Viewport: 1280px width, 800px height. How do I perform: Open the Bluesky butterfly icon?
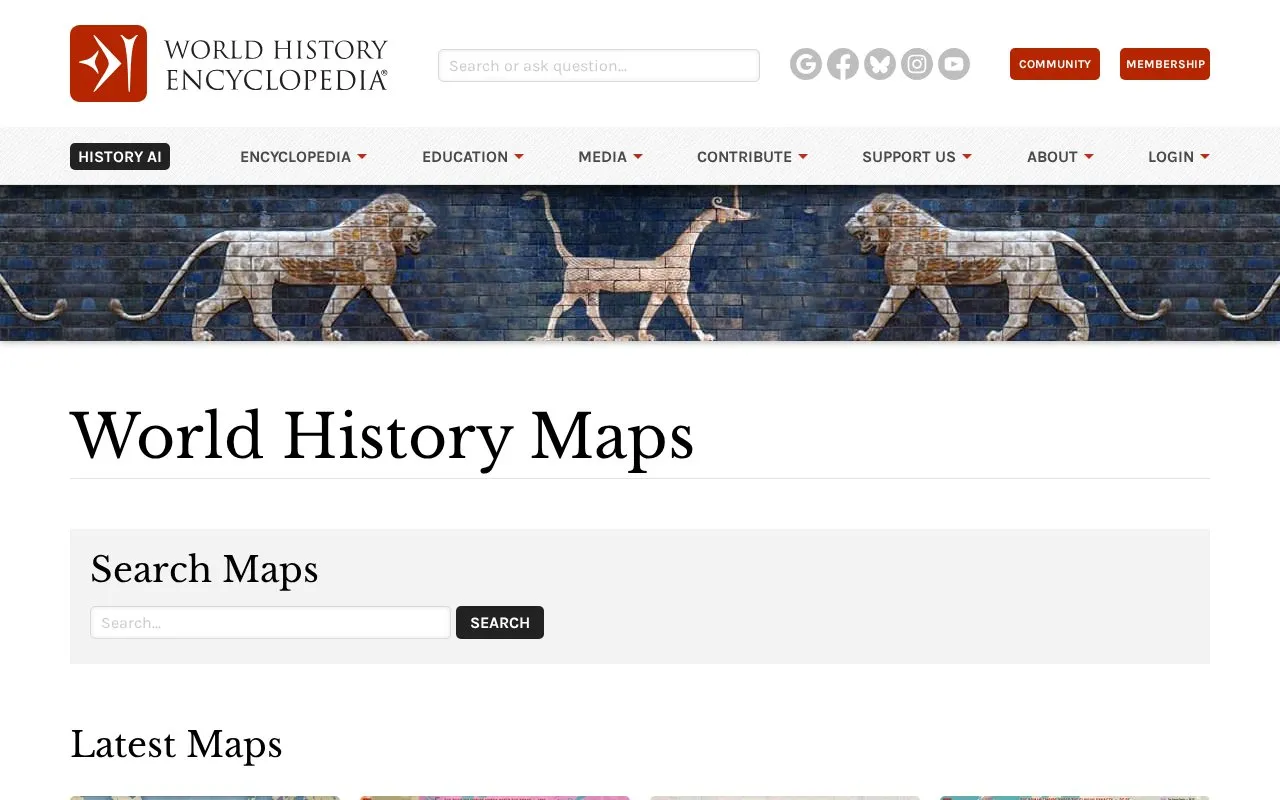tap(880, 64)
